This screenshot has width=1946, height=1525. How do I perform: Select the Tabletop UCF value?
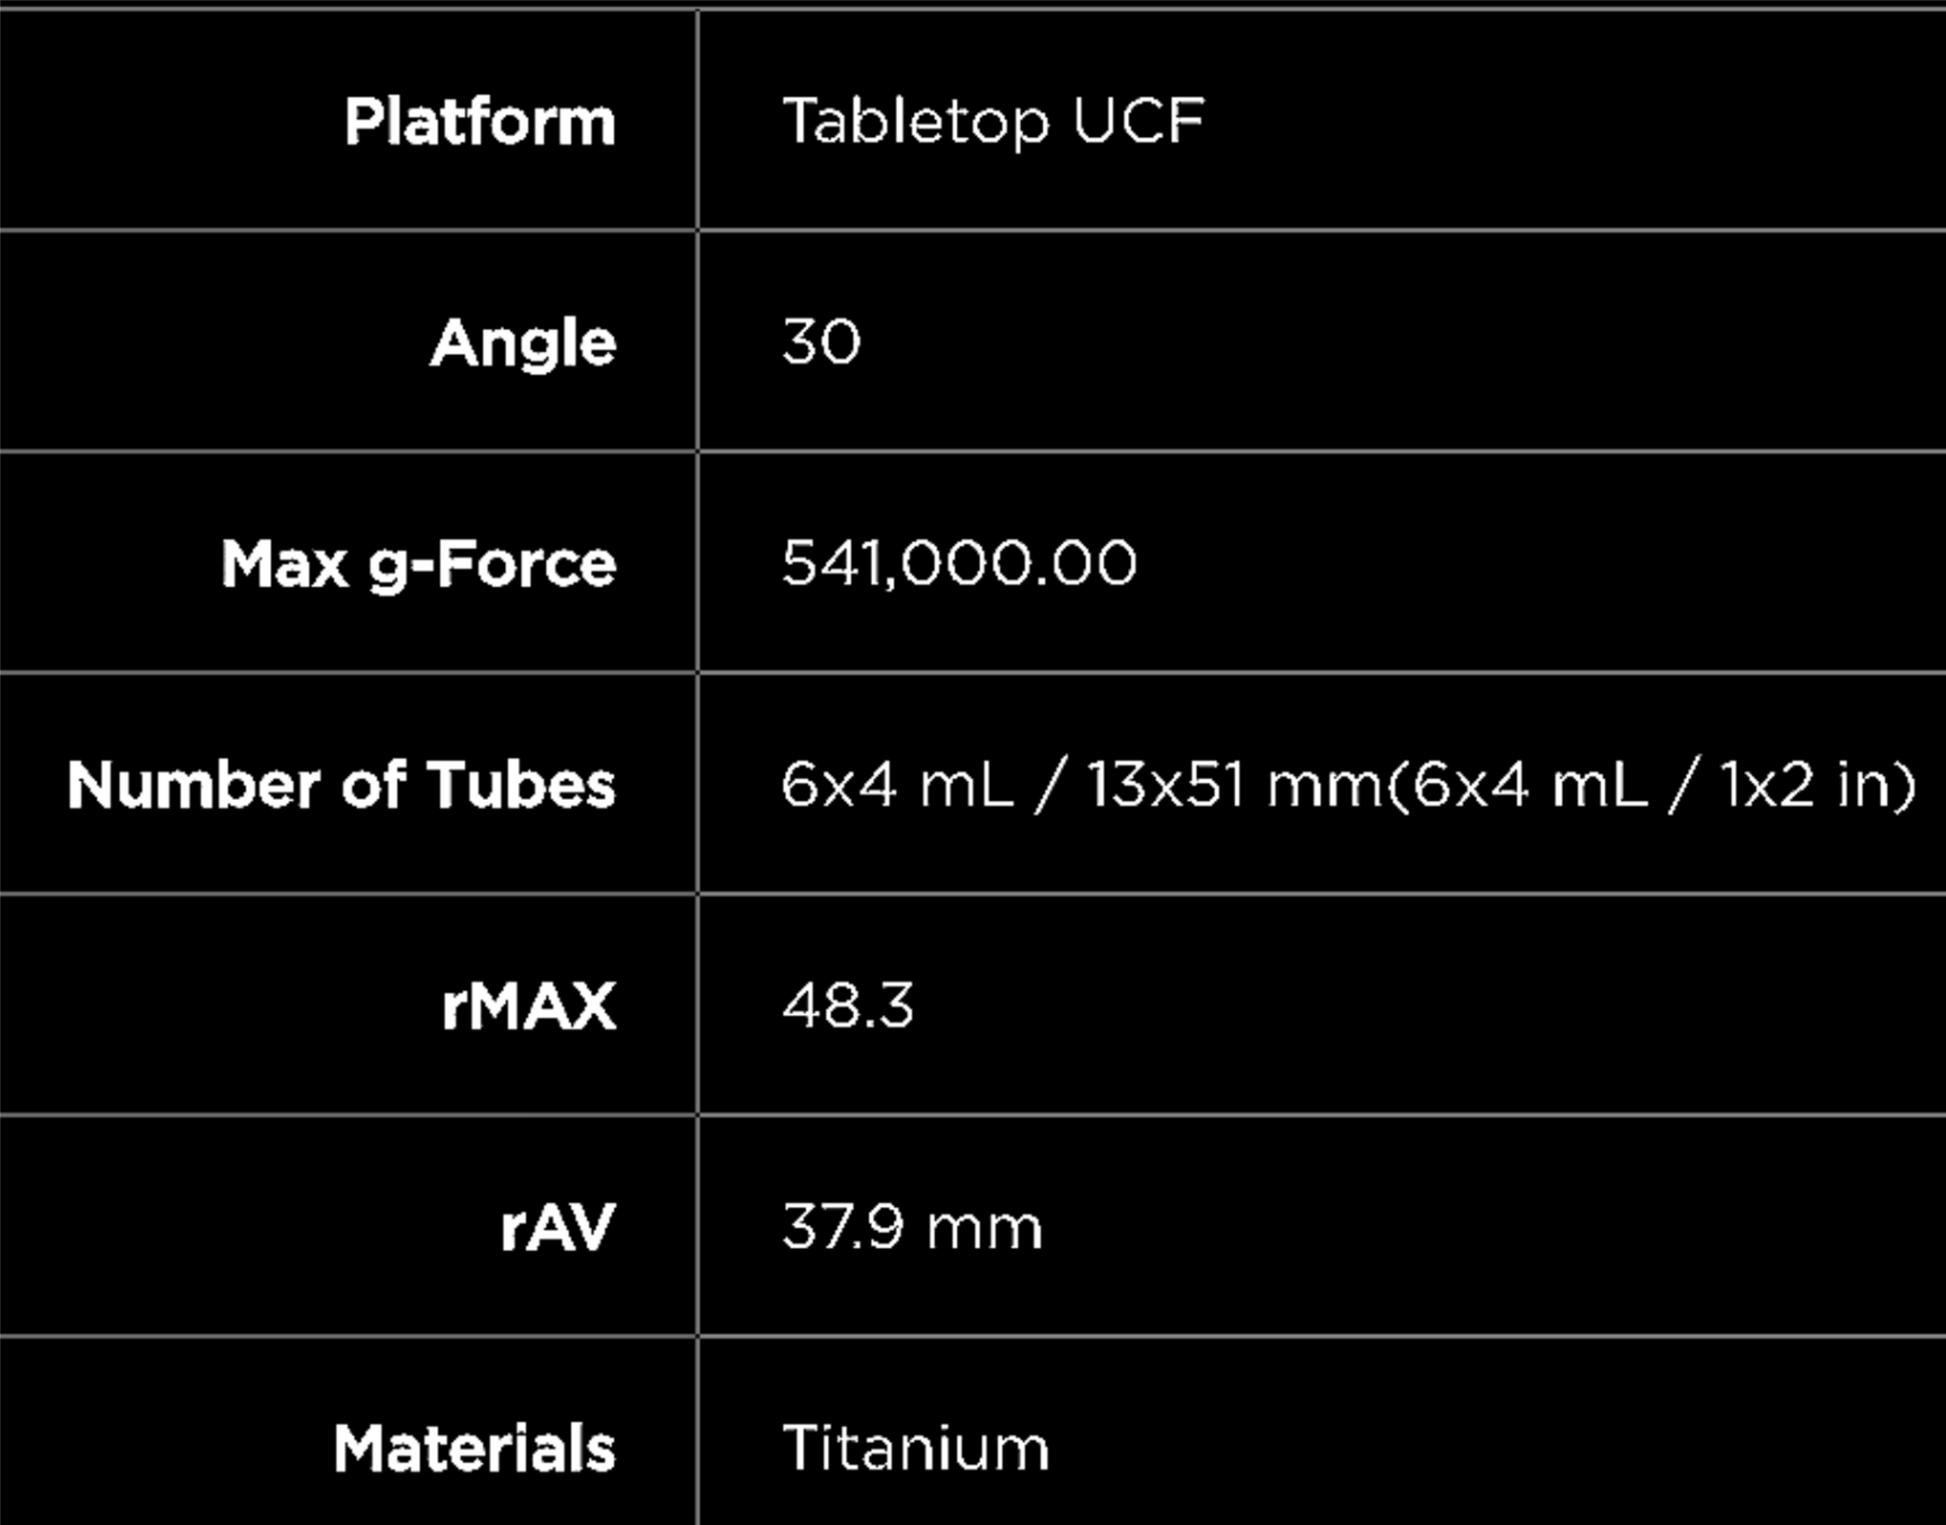993,122
